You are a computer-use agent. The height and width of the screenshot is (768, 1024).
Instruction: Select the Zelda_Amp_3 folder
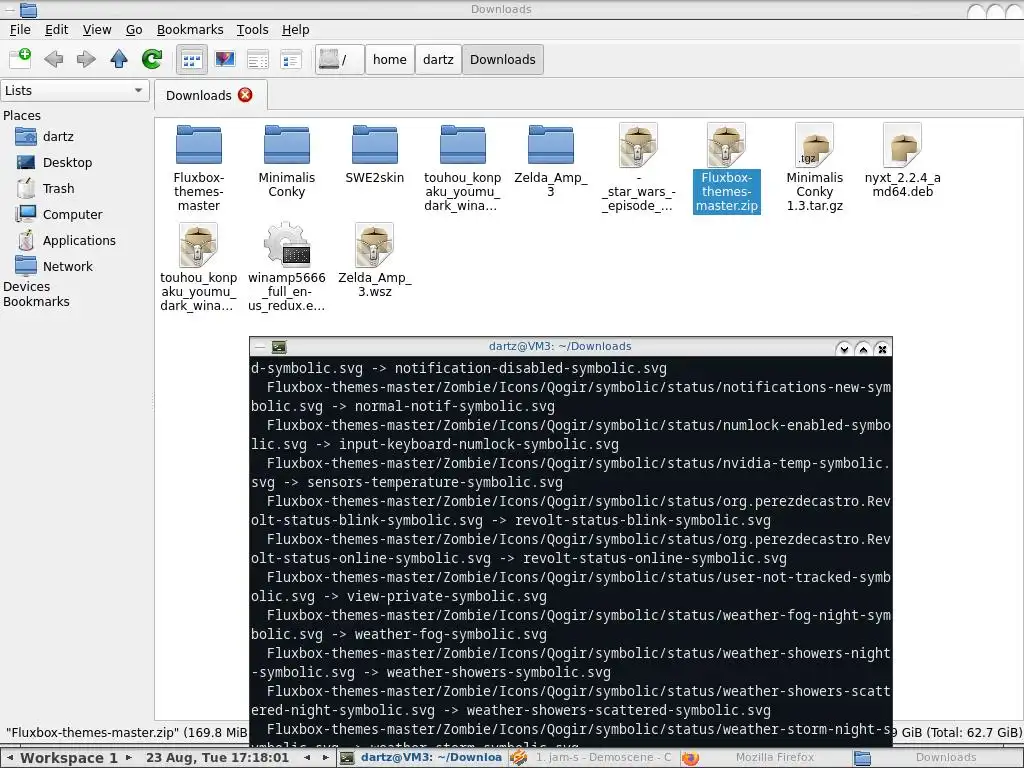(x=551, y=161)
